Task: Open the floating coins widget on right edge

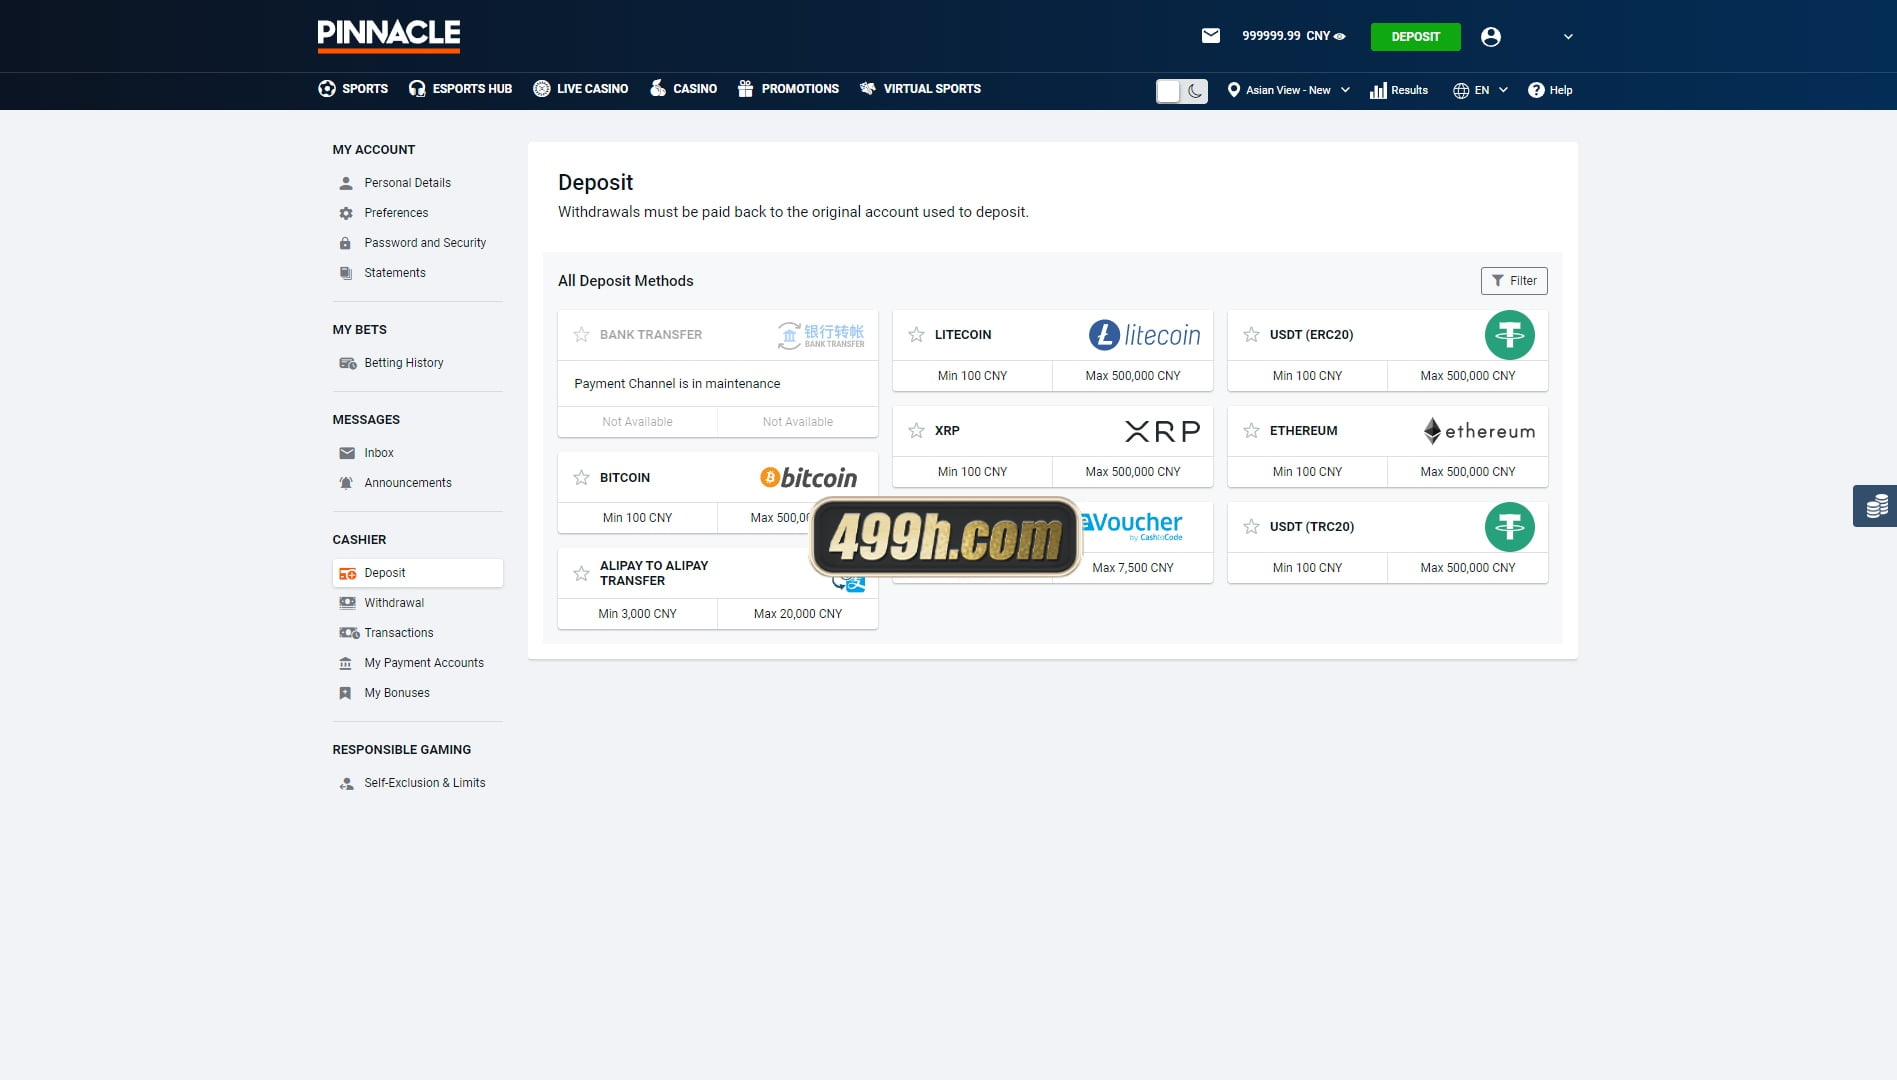Action: click(x=1875, y=506)
